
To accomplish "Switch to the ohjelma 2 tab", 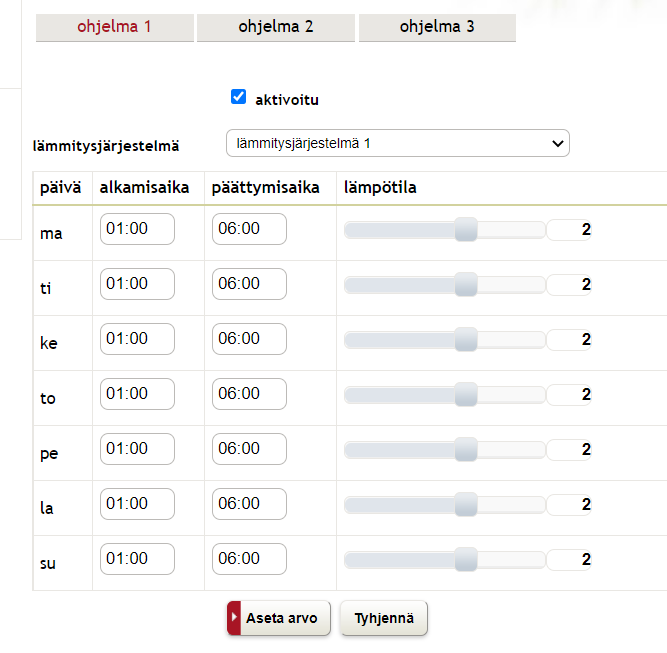I will (276, 27).
